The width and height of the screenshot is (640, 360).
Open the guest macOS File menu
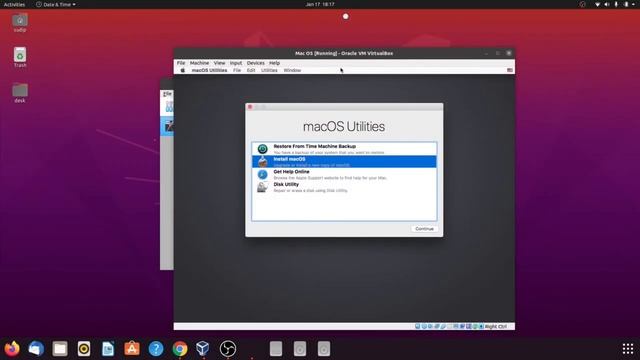(x=237, y=70)
